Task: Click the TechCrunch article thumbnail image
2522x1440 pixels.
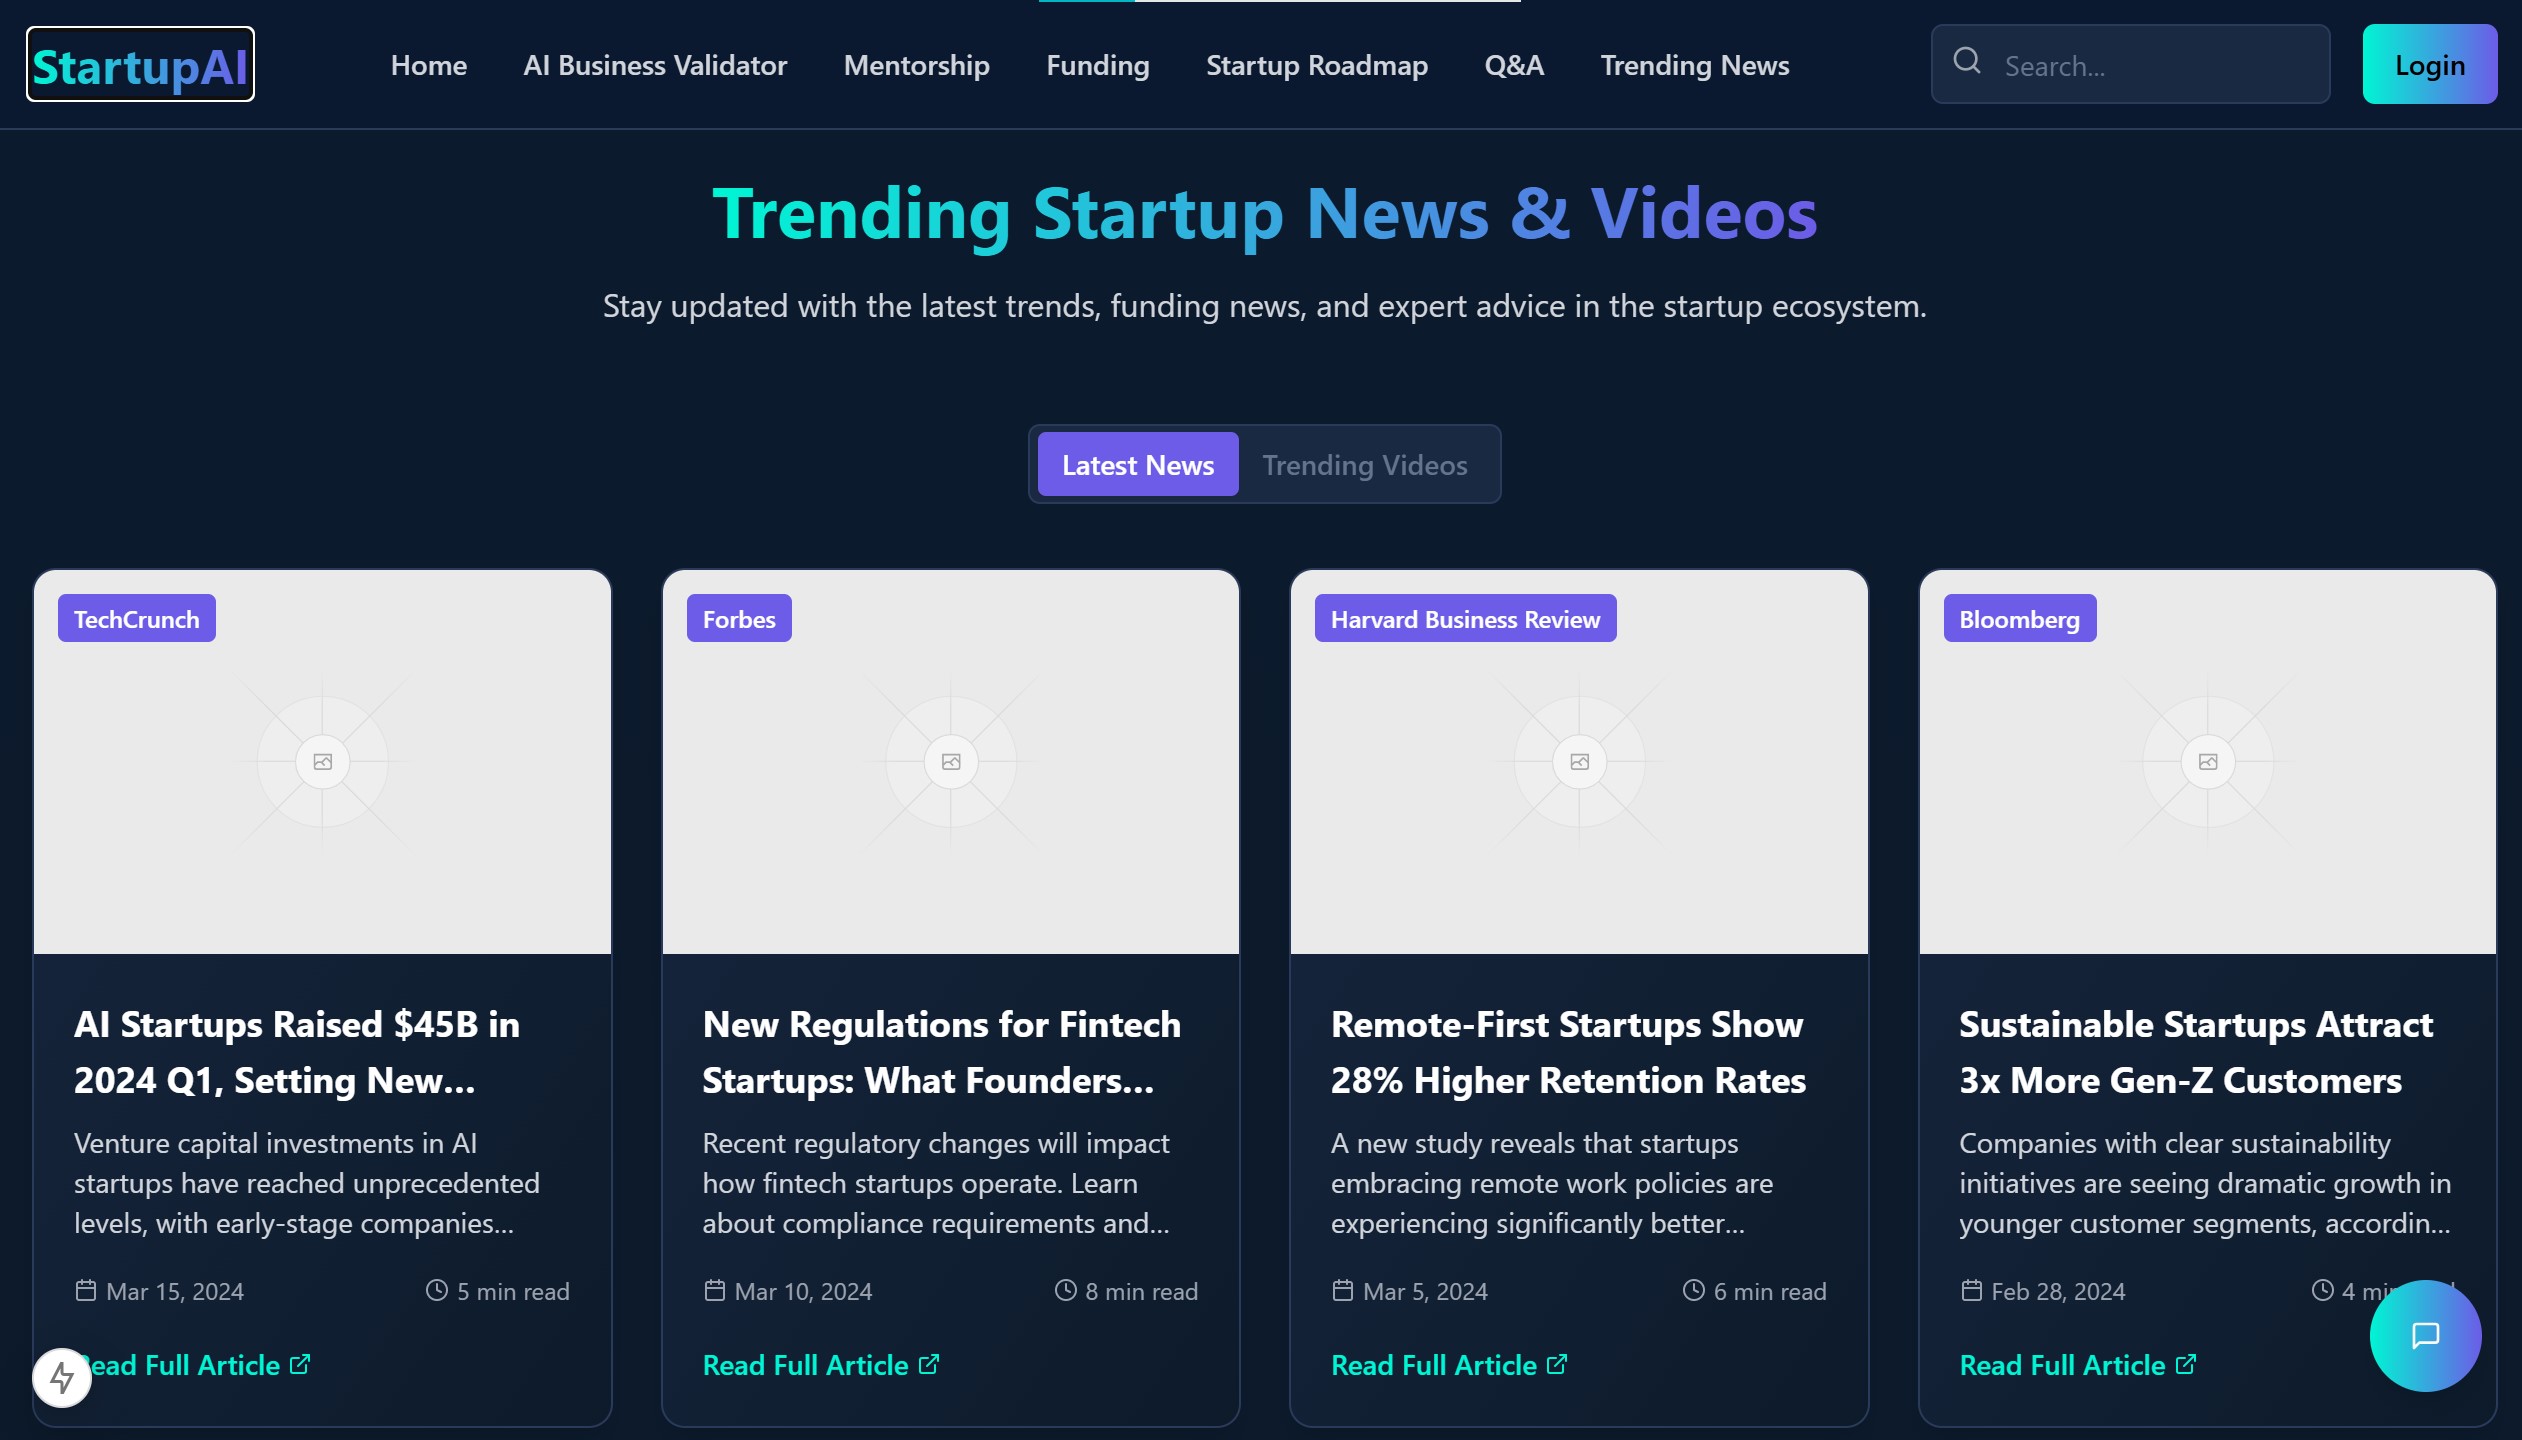Action: tap(322, 761)
